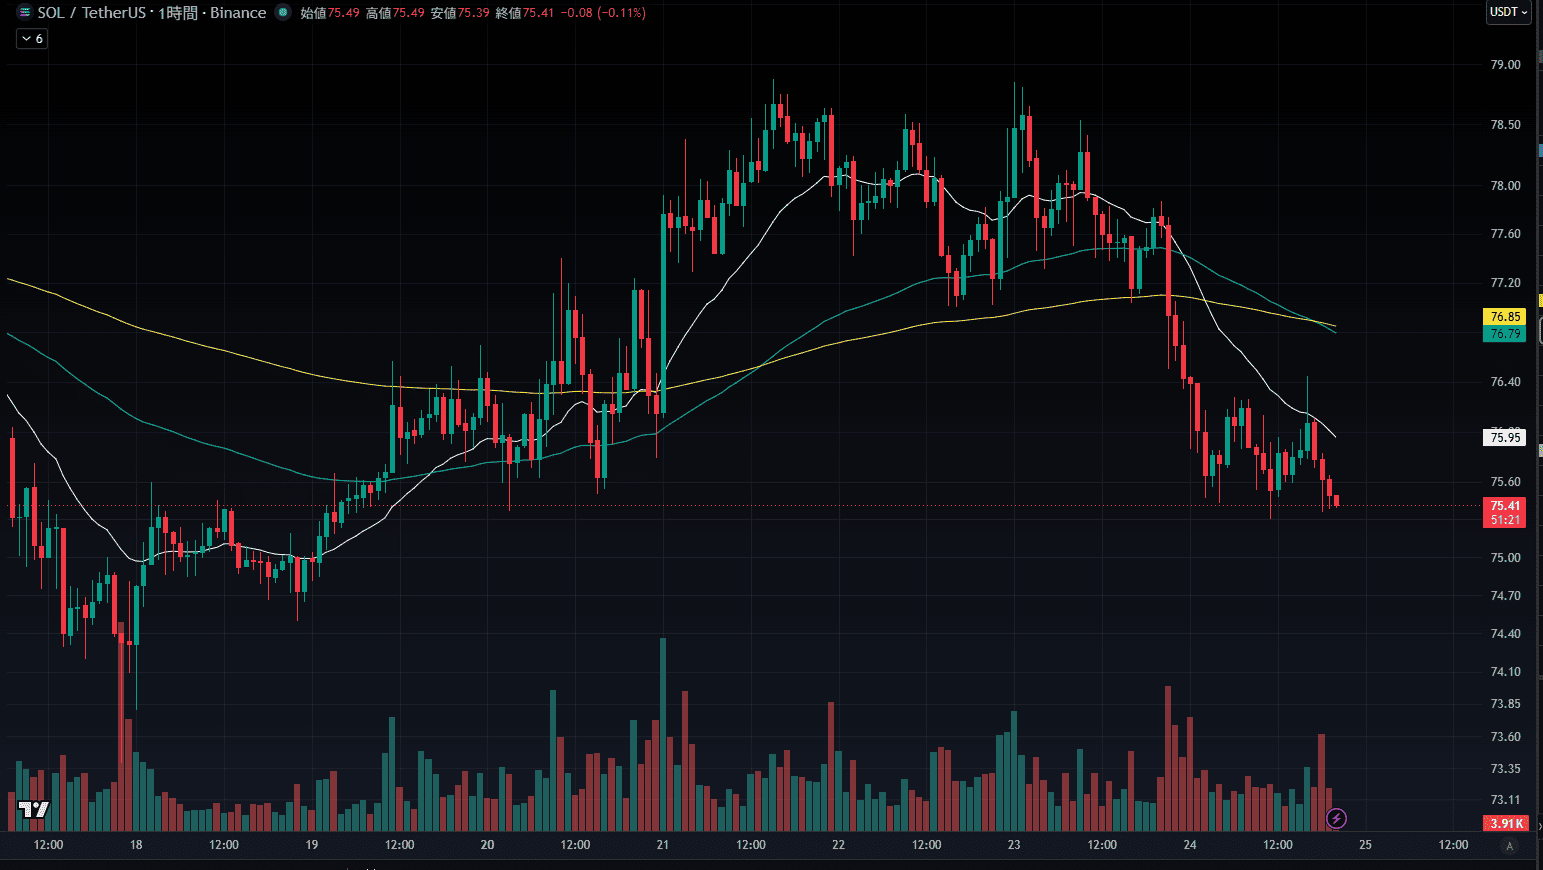Click the 77.20 price axis label

pos(1505,283)
